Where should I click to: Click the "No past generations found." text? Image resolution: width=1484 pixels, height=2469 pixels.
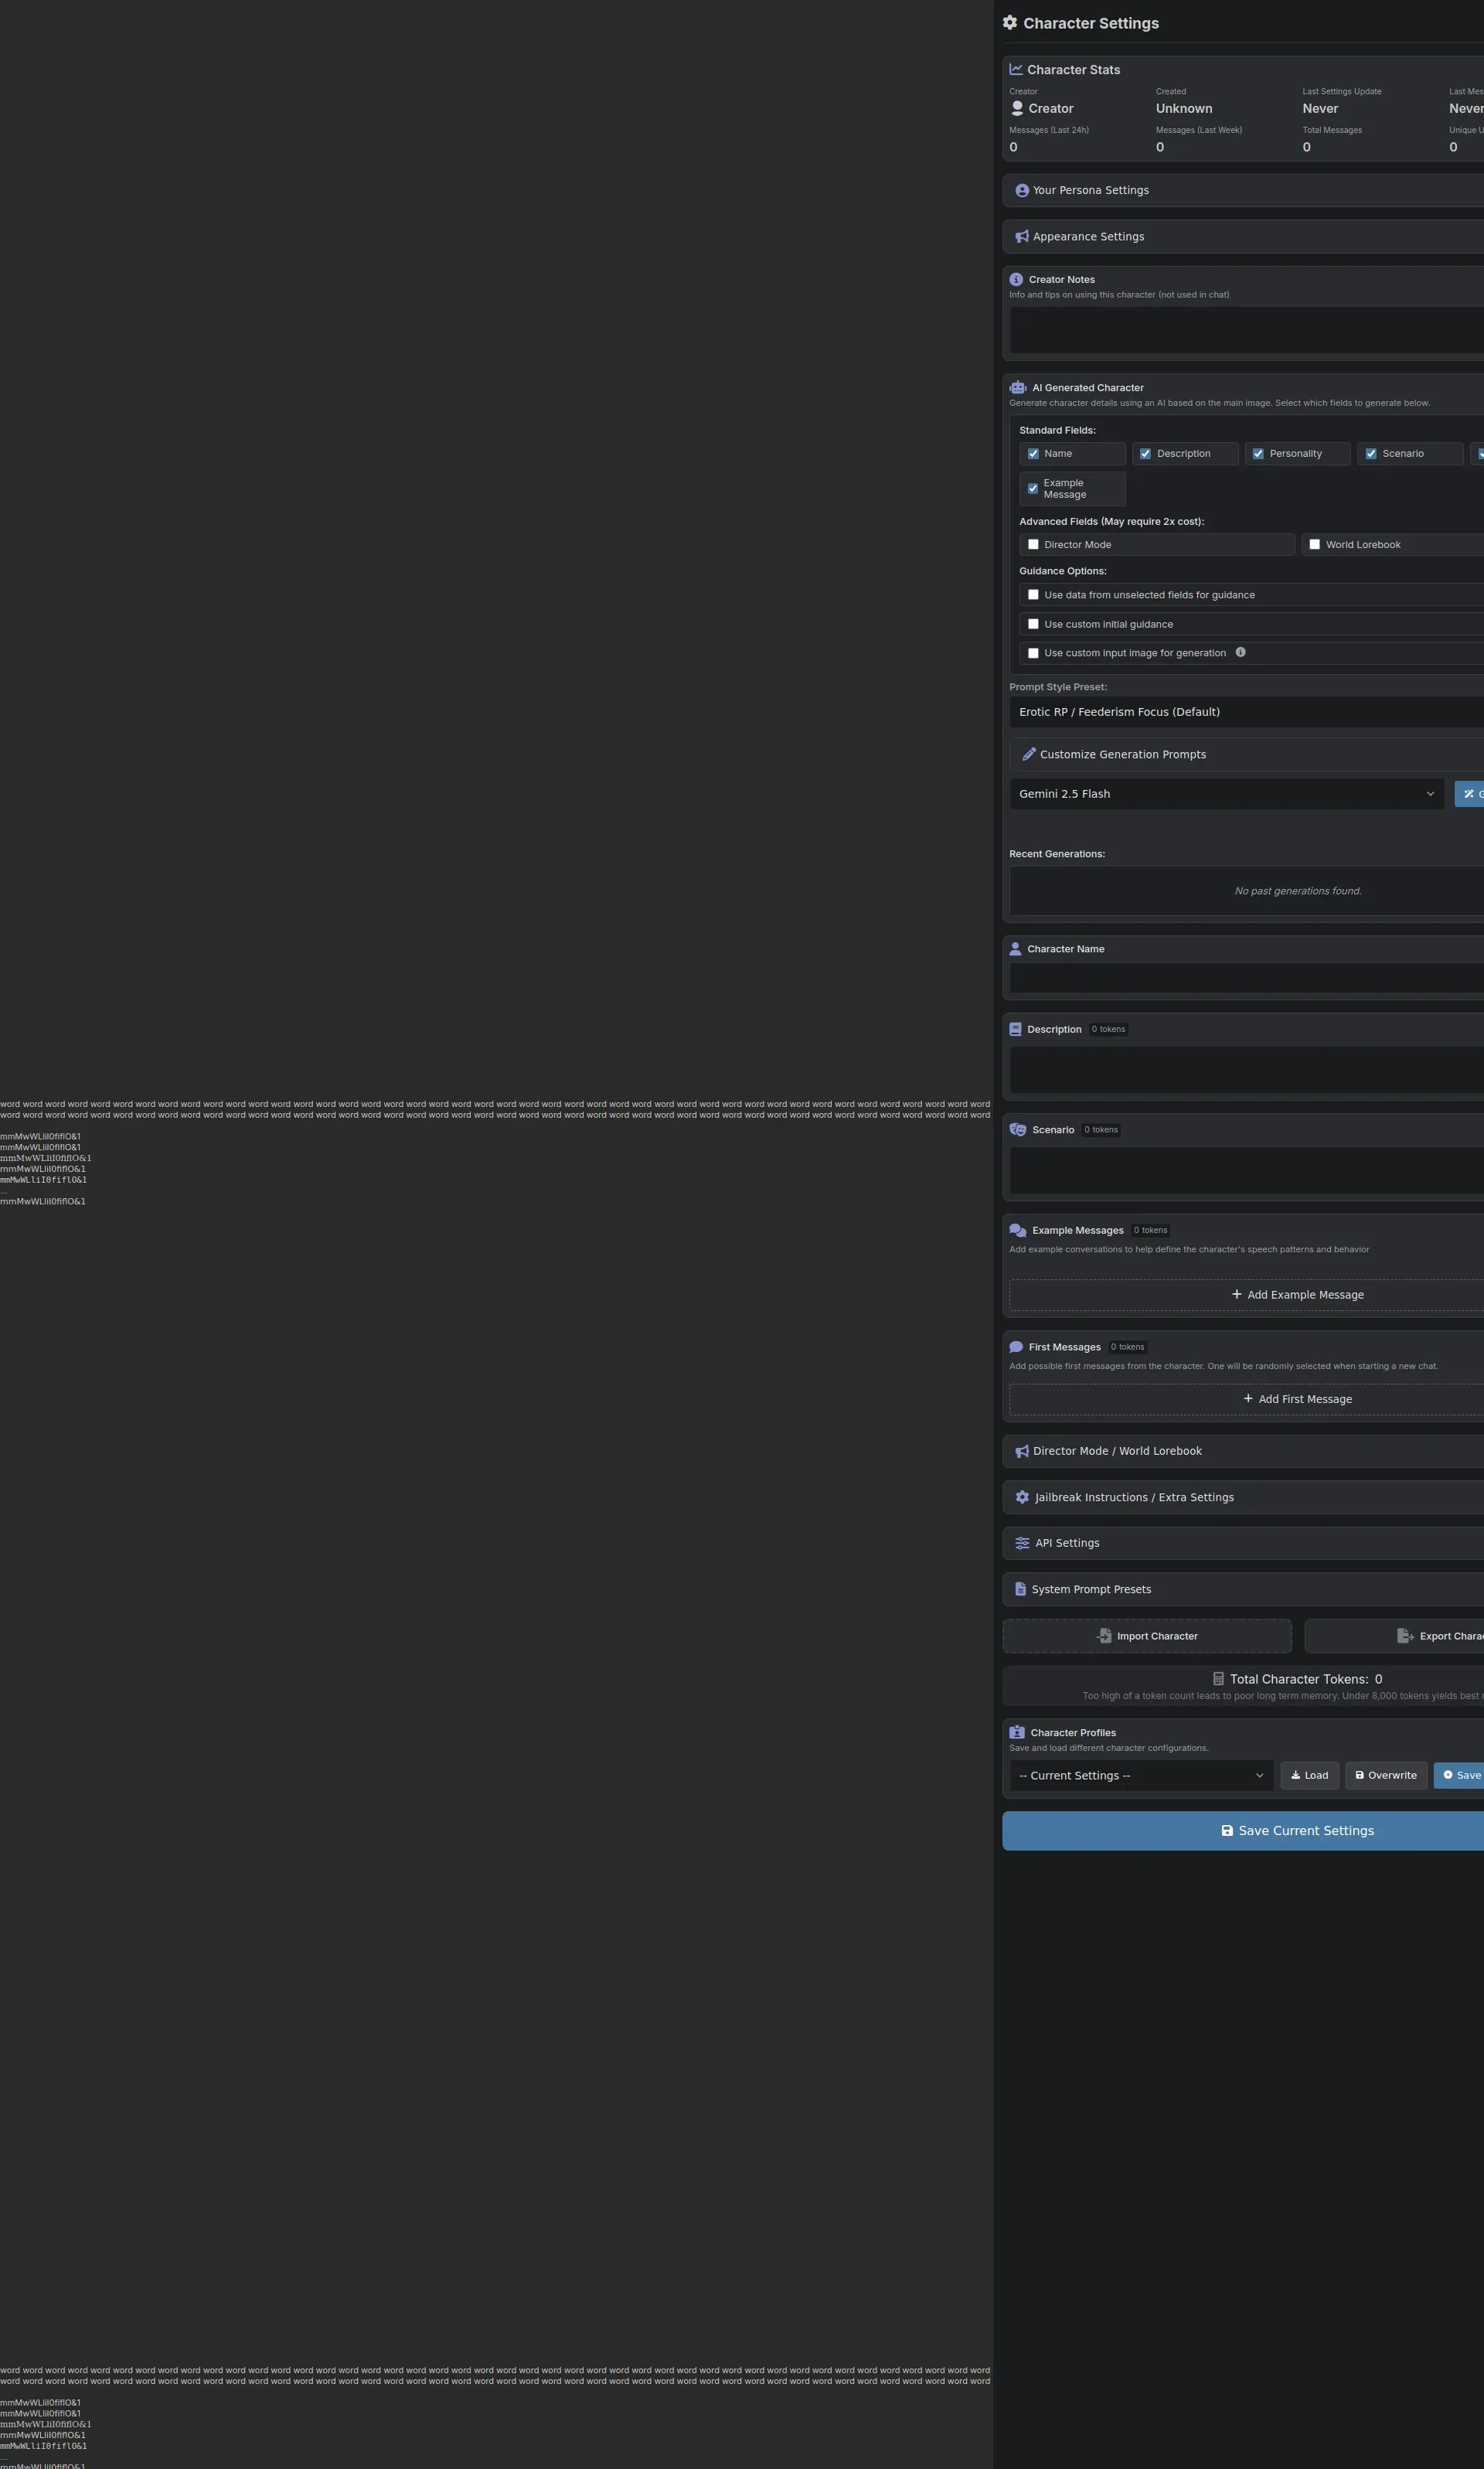(x=1298, y=891)
